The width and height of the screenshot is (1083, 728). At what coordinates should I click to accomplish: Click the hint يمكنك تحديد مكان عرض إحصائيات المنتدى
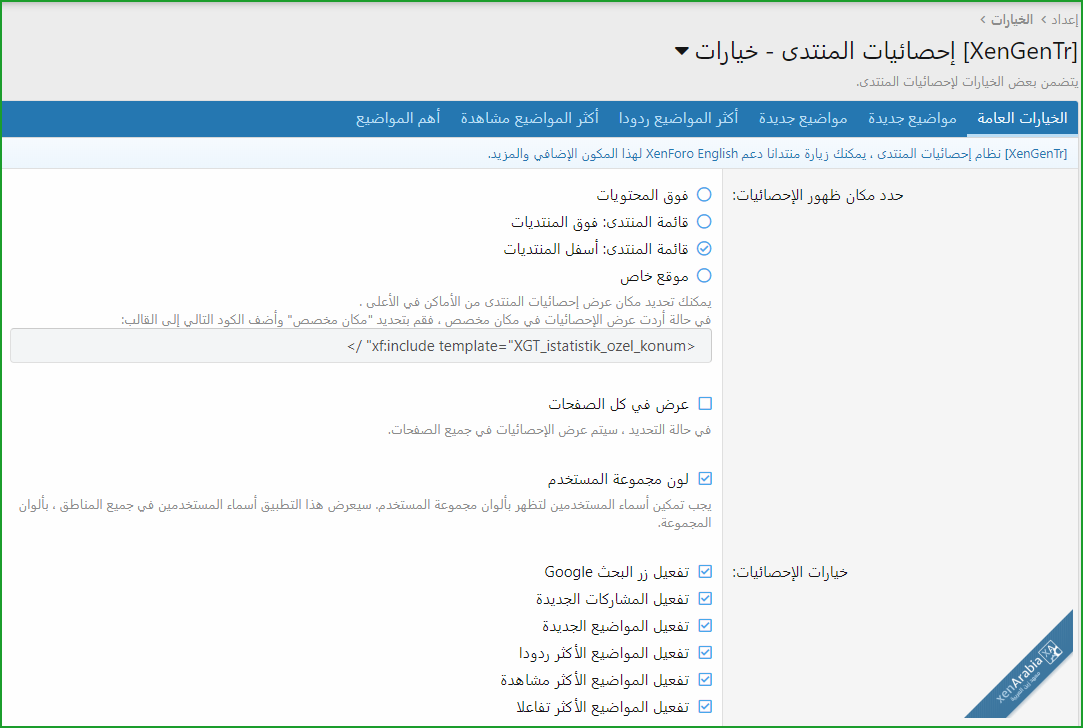(x=535, y=302)
